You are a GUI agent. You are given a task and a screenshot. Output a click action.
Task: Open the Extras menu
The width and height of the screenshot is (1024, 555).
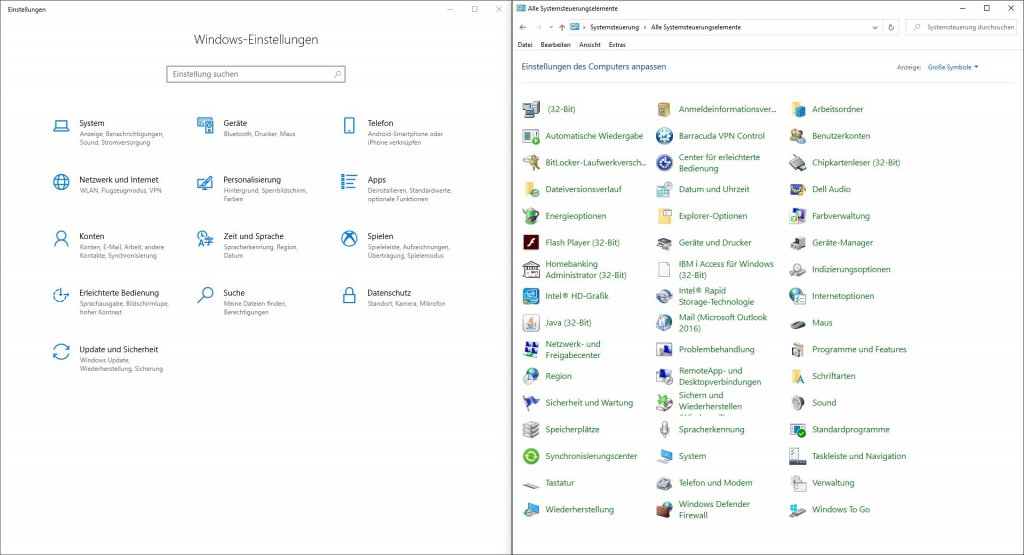[617, 45]
